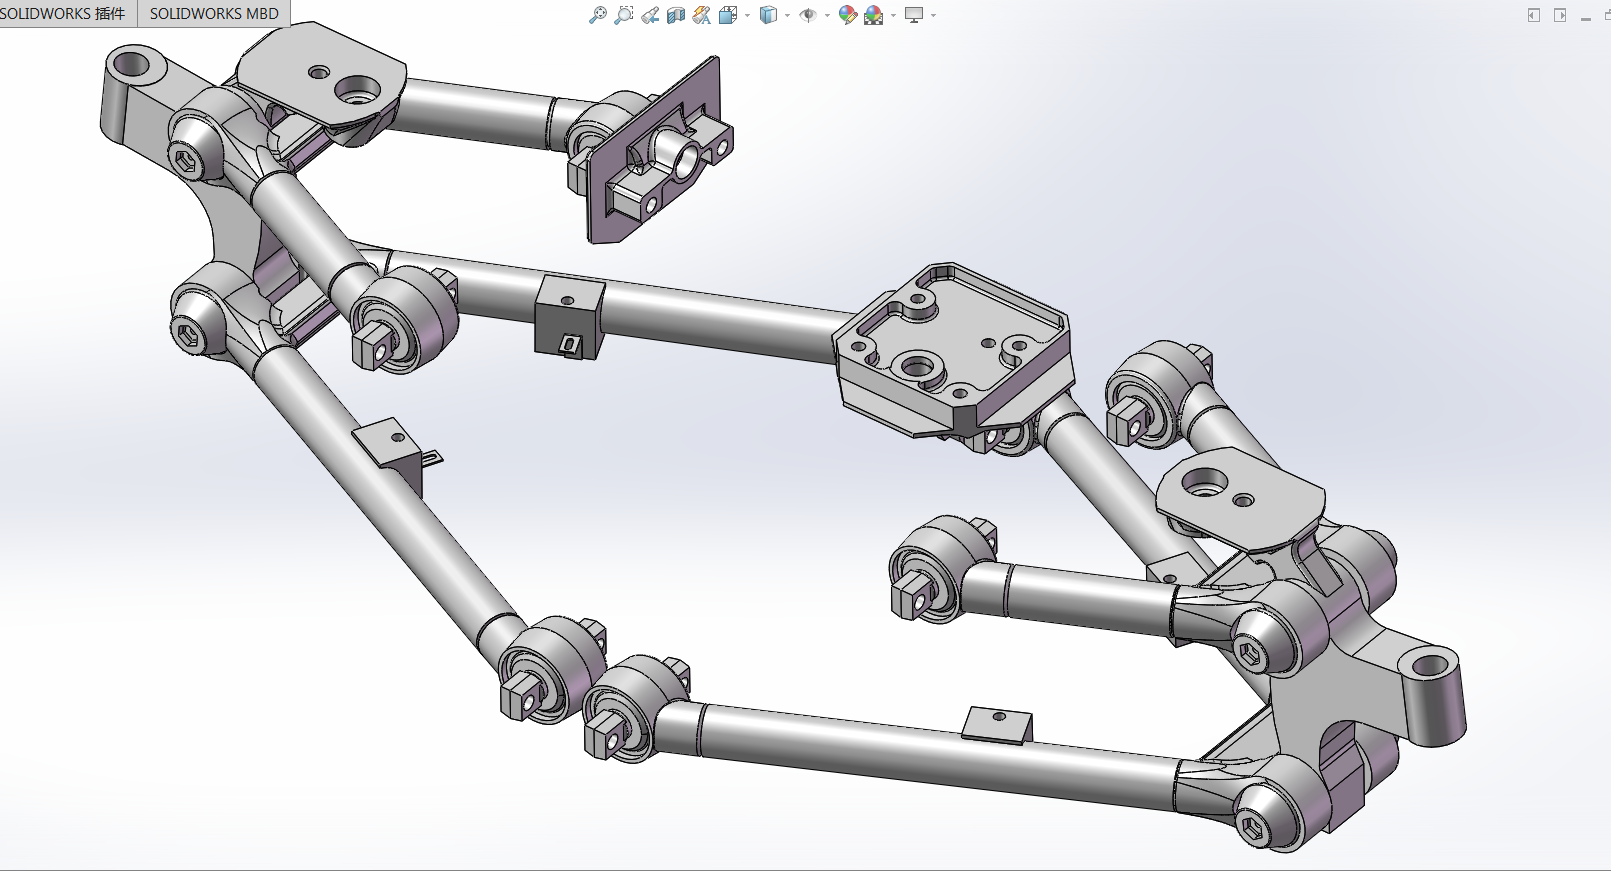Expand the right panel with arrow icon

tap(1560, 15)
